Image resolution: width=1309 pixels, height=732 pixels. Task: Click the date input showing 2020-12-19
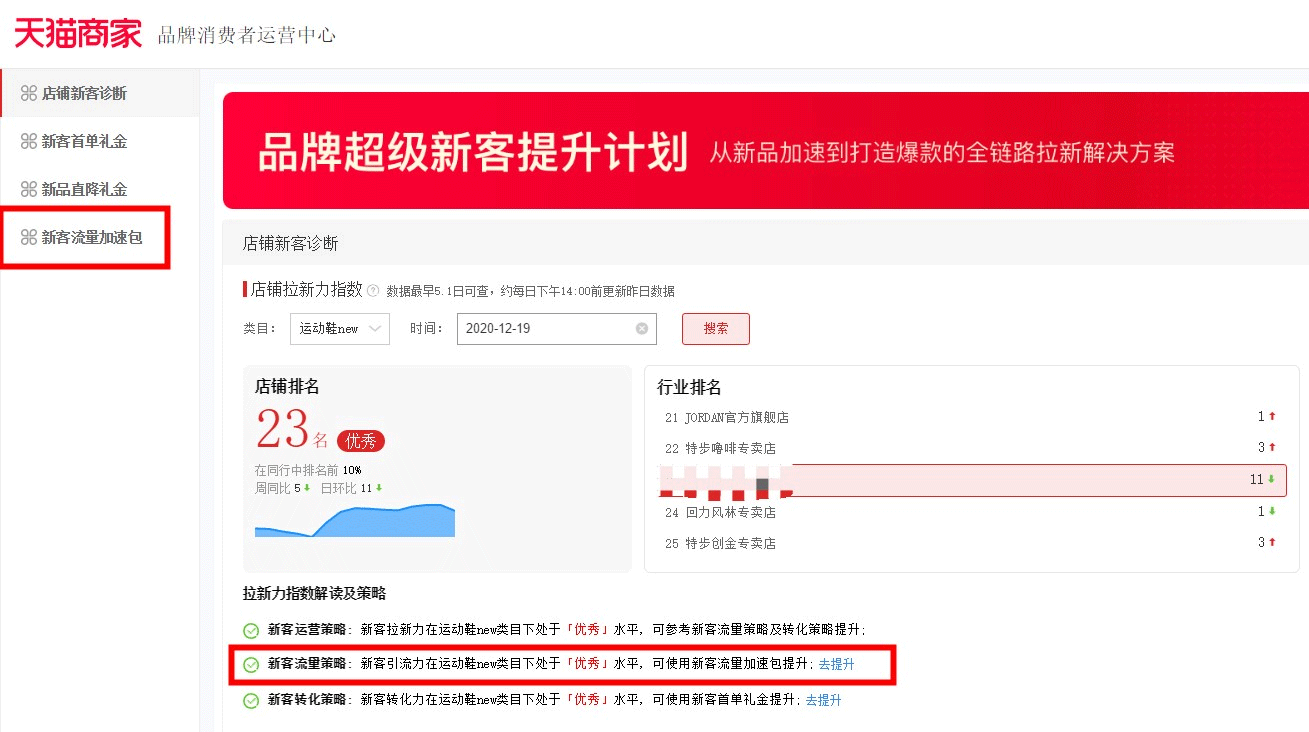(545, 329)
